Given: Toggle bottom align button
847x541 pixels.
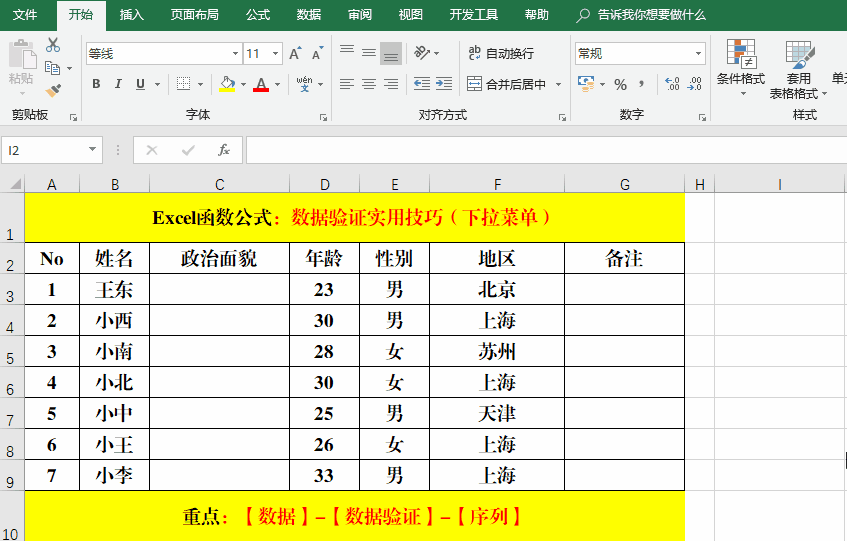Looking at the screenshot, I should pyautogui.click(x=391, y=53).
